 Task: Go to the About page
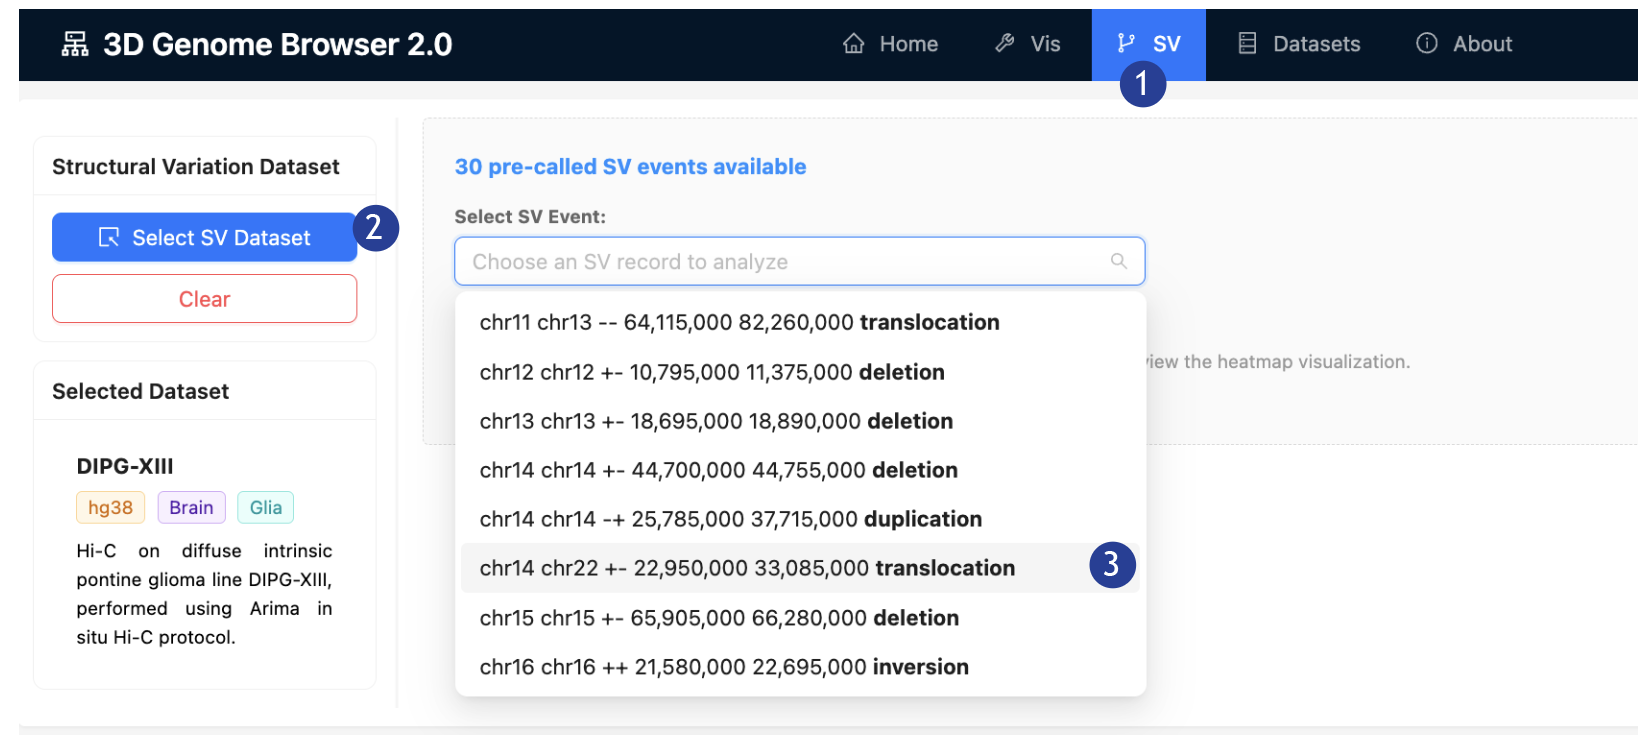[1464, 44]
